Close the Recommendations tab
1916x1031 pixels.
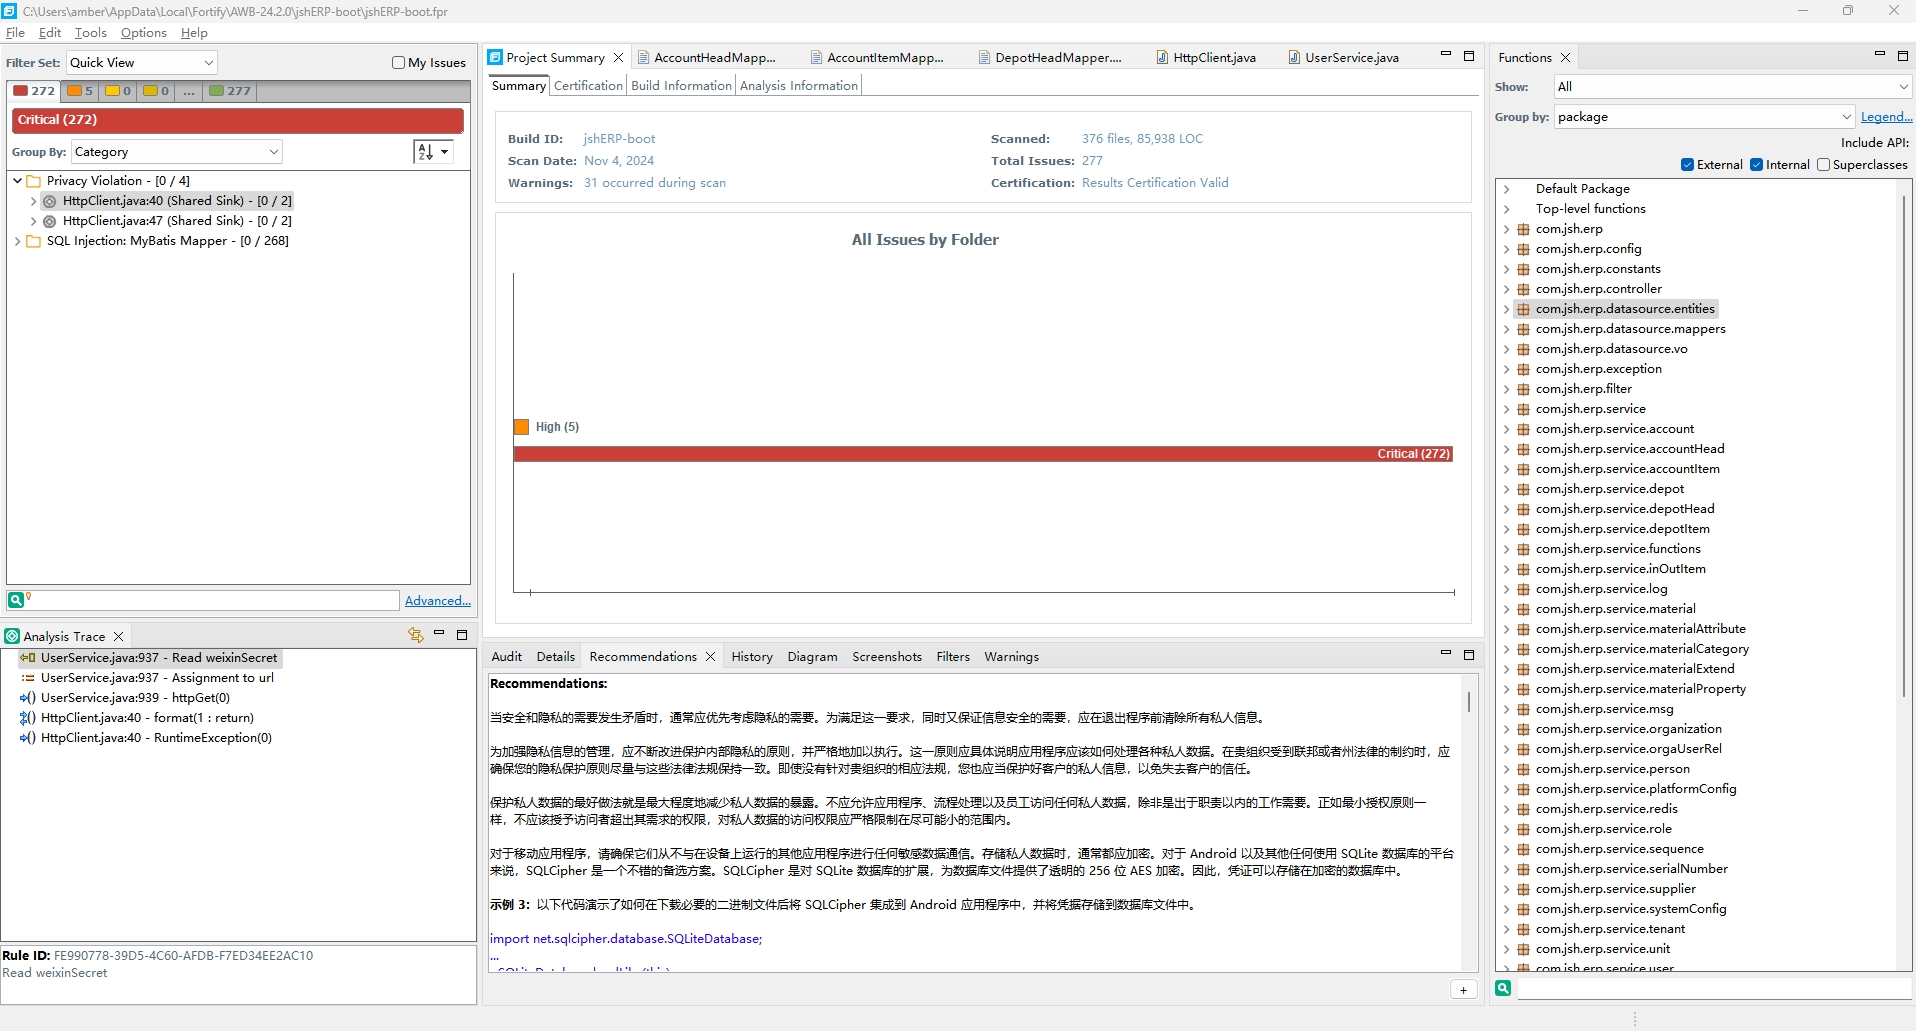pos(711,657)
